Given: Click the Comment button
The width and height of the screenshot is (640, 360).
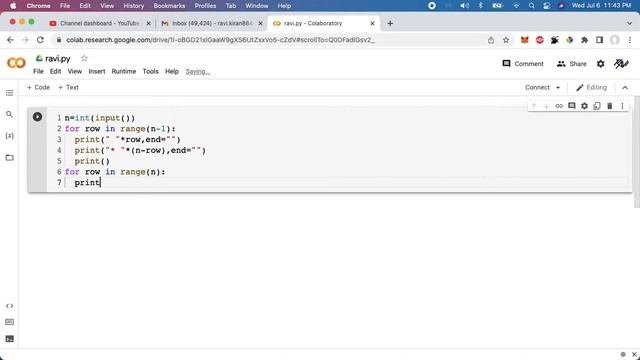Looking at the screenshot, I should click(x=523, y=64).
